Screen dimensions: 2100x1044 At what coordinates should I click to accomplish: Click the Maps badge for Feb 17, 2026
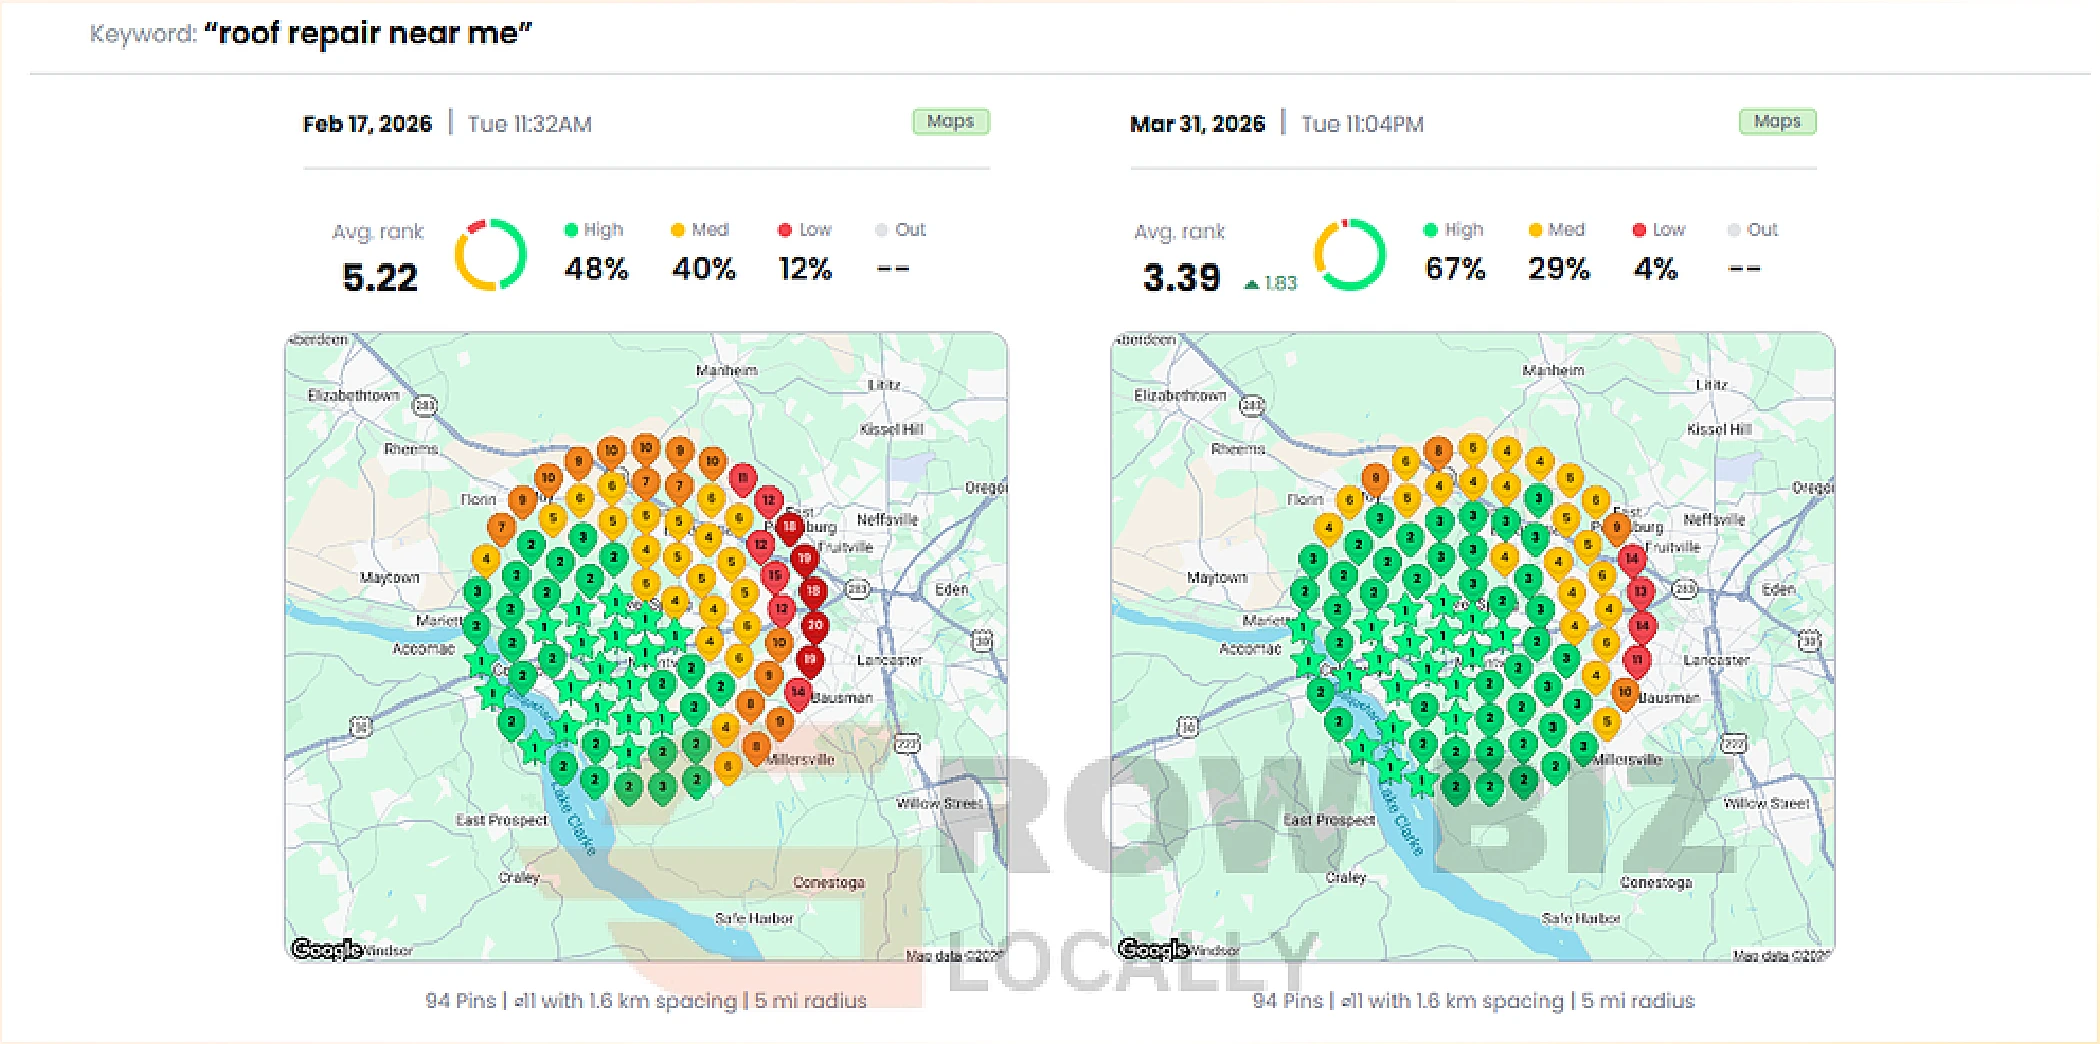point(950,121)
